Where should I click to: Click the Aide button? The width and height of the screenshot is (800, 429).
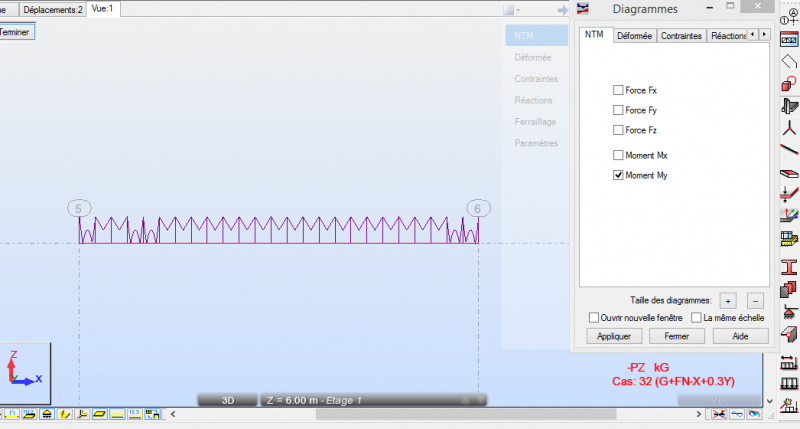[740, 336]
